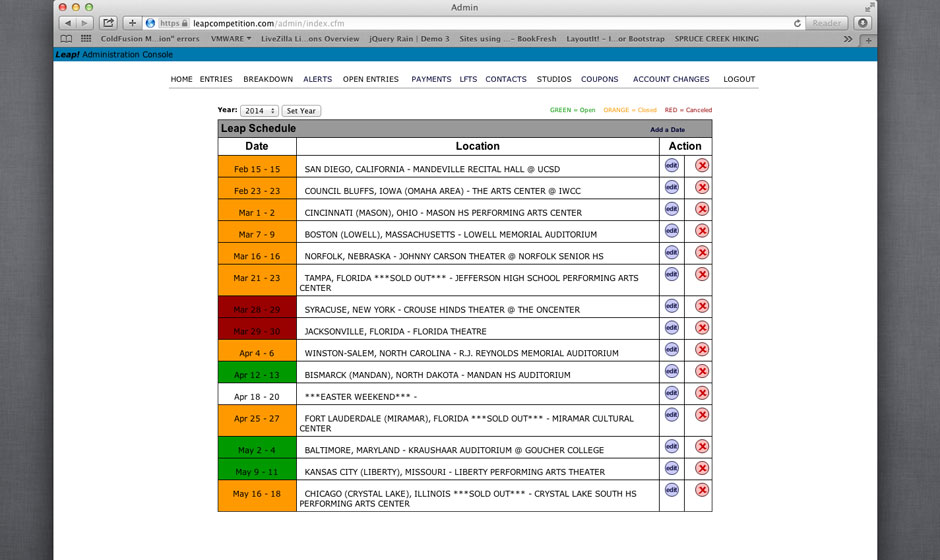The width and height of the screenshot is (940, 560).
Task: Edit the Easter Weekend entry
Action: 671,393
